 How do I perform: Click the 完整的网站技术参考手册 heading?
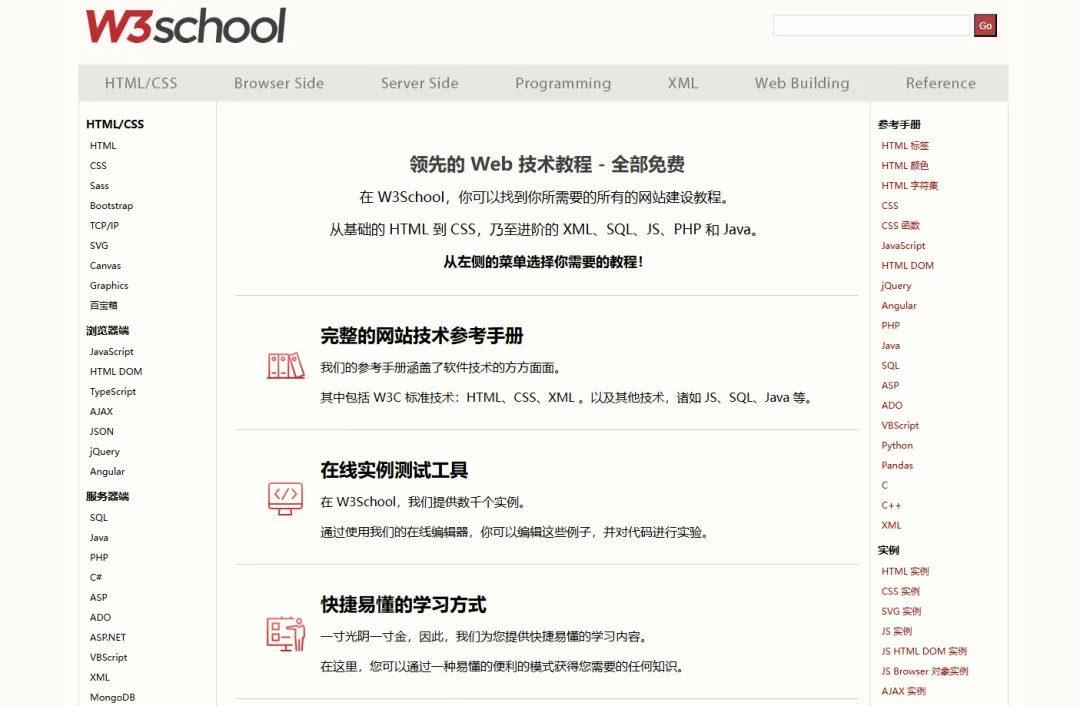coord(422,336)
